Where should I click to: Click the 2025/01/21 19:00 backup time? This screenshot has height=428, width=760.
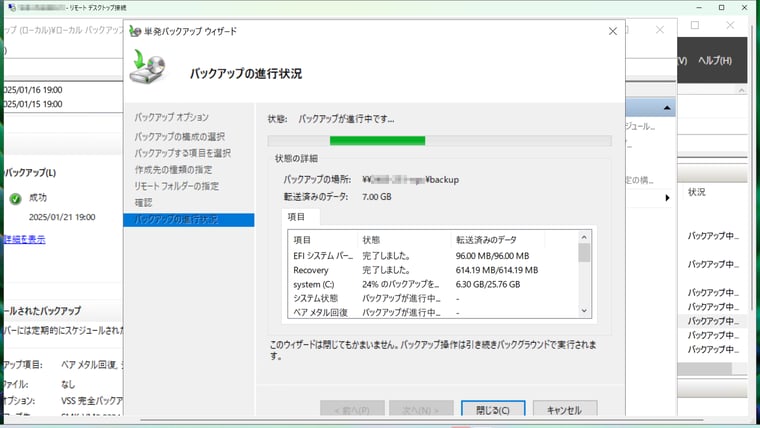(62, 217)
